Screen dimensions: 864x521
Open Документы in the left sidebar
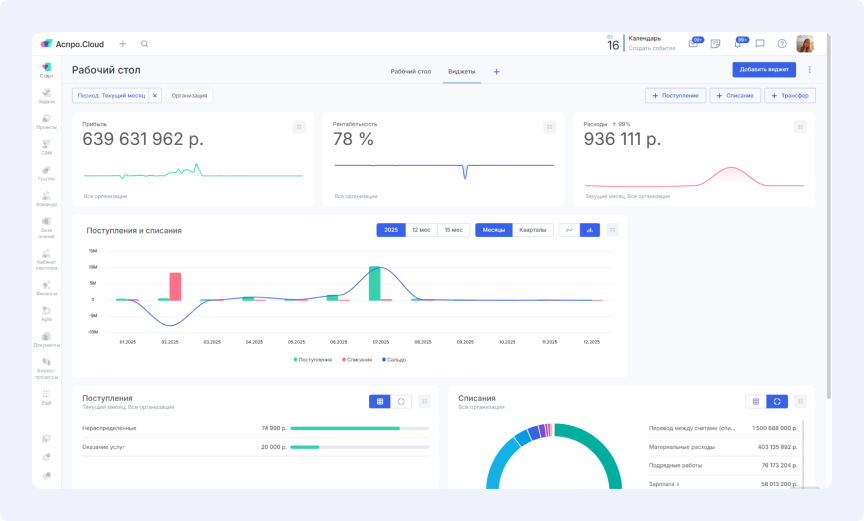coord(46,339)
